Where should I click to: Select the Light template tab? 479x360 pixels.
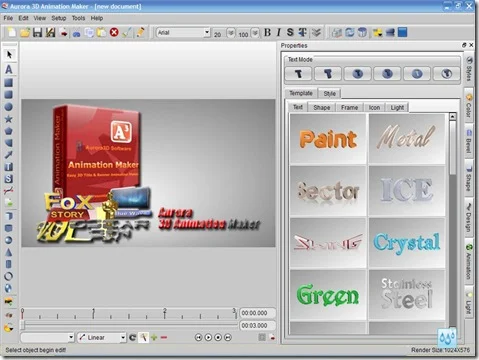pos(397,107)
